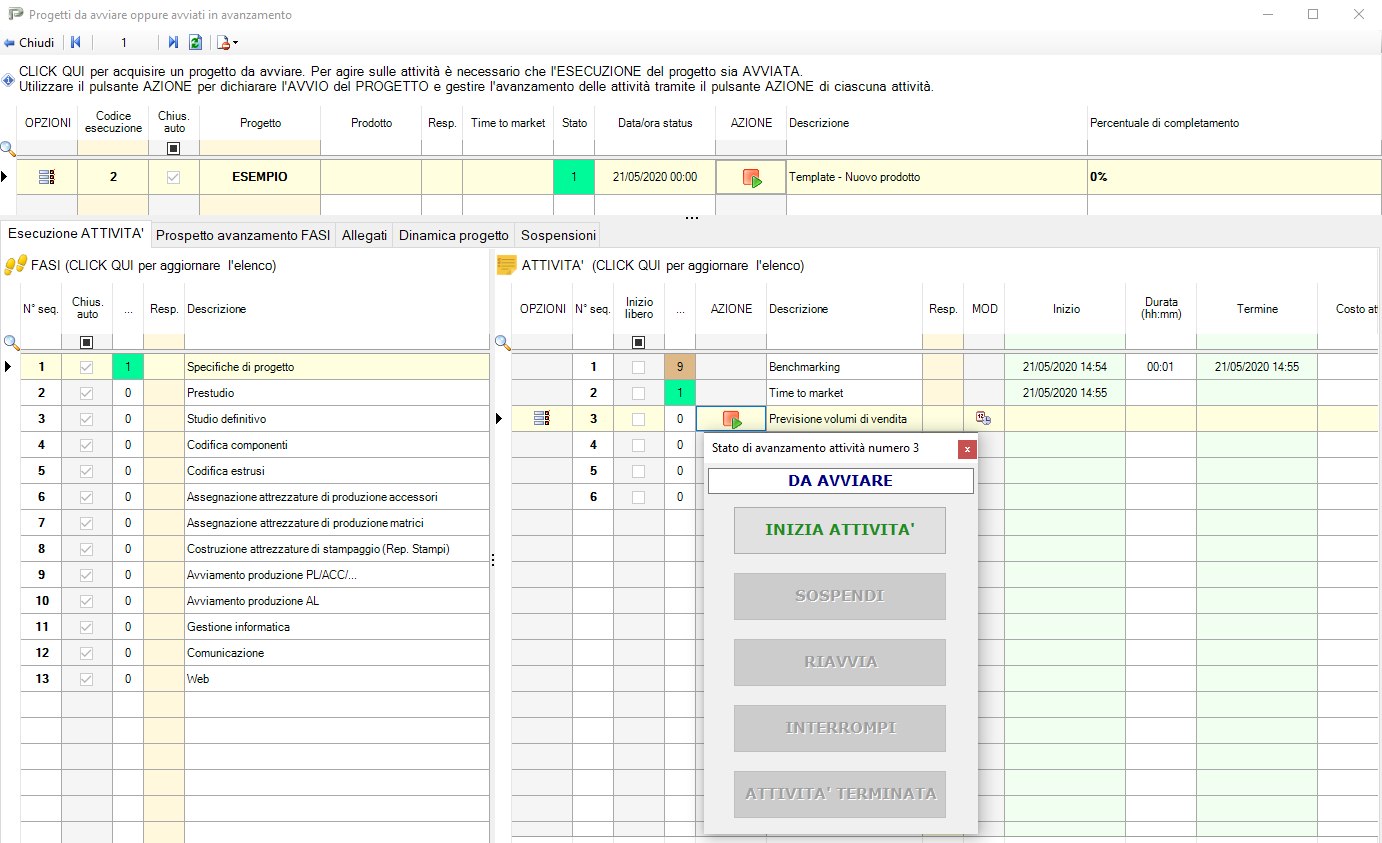Click the ATTIVITA' notes icon to refresh list
The image size is (1382, 843).
pyautogui.click(x=507, y=265)
